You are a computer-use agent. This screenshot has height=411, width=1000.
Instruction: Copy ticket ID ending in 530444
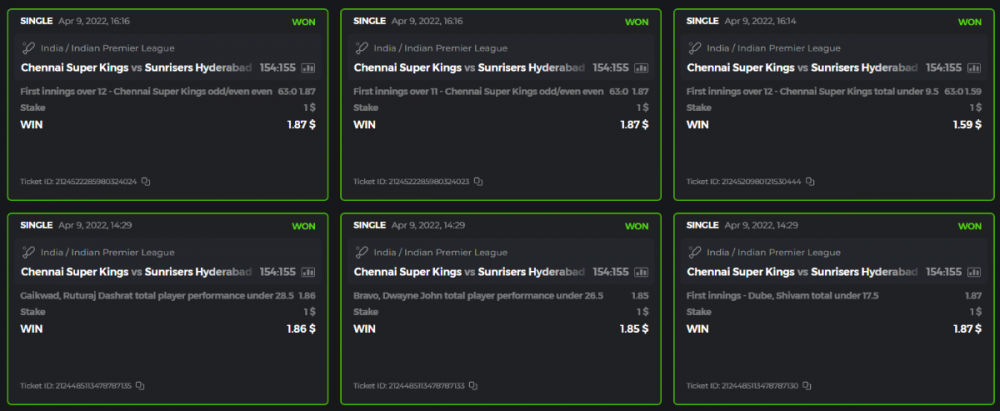tap(810, 182)
